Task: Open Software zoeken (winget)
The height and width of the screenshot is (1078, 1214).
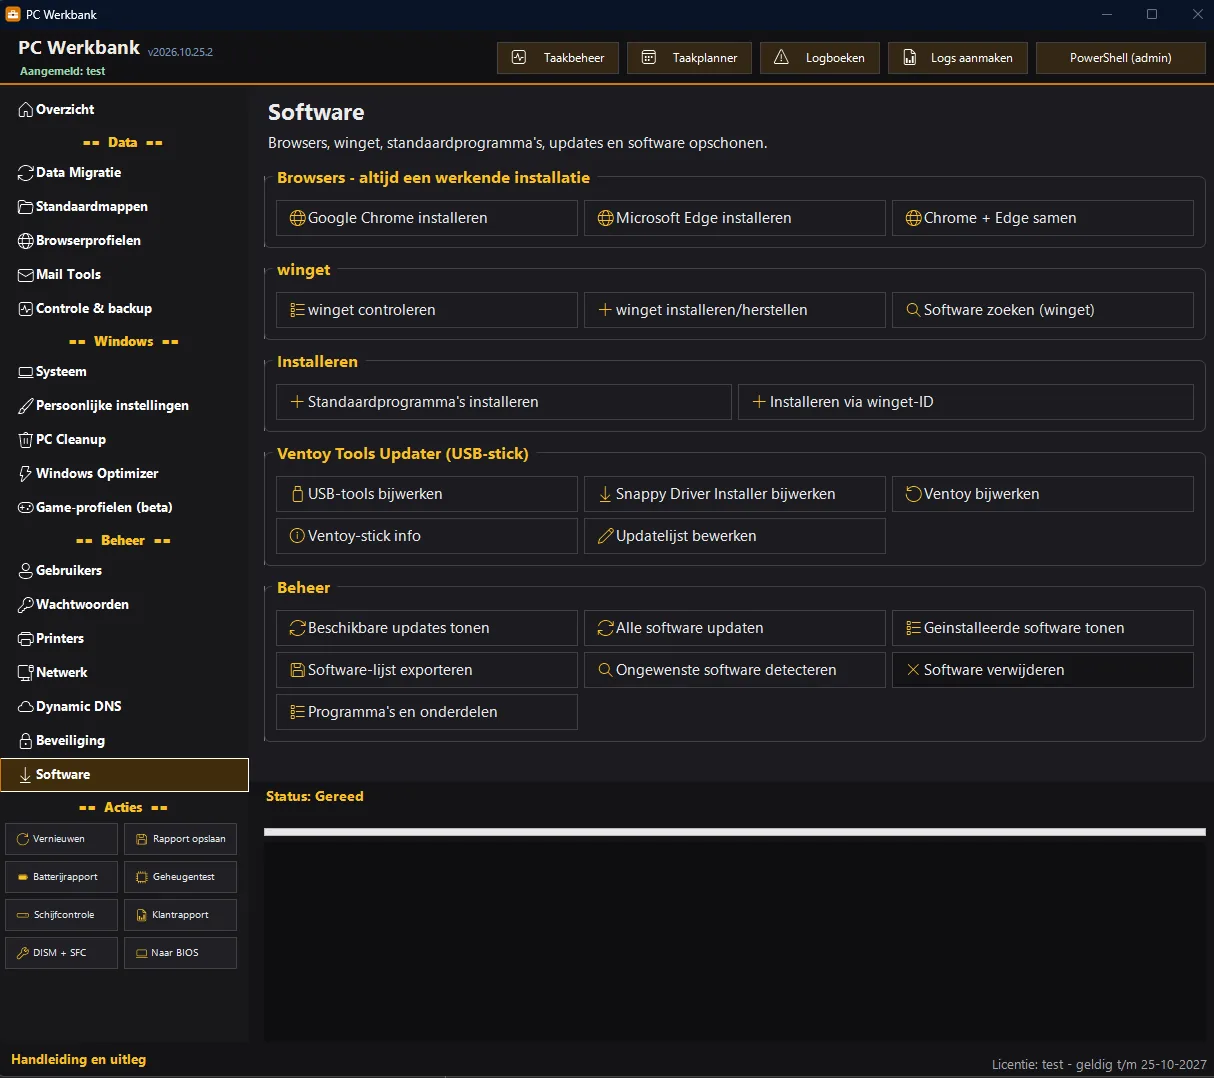Action: click(1043, 310)
